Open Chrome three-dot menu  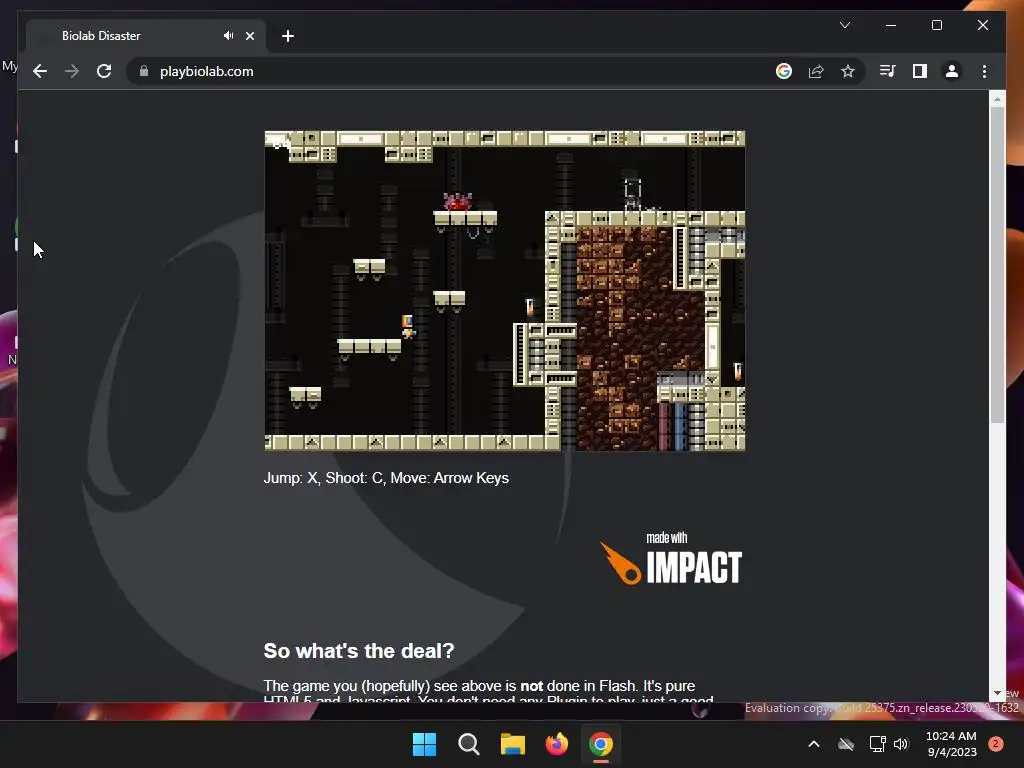tap(984, 71)
